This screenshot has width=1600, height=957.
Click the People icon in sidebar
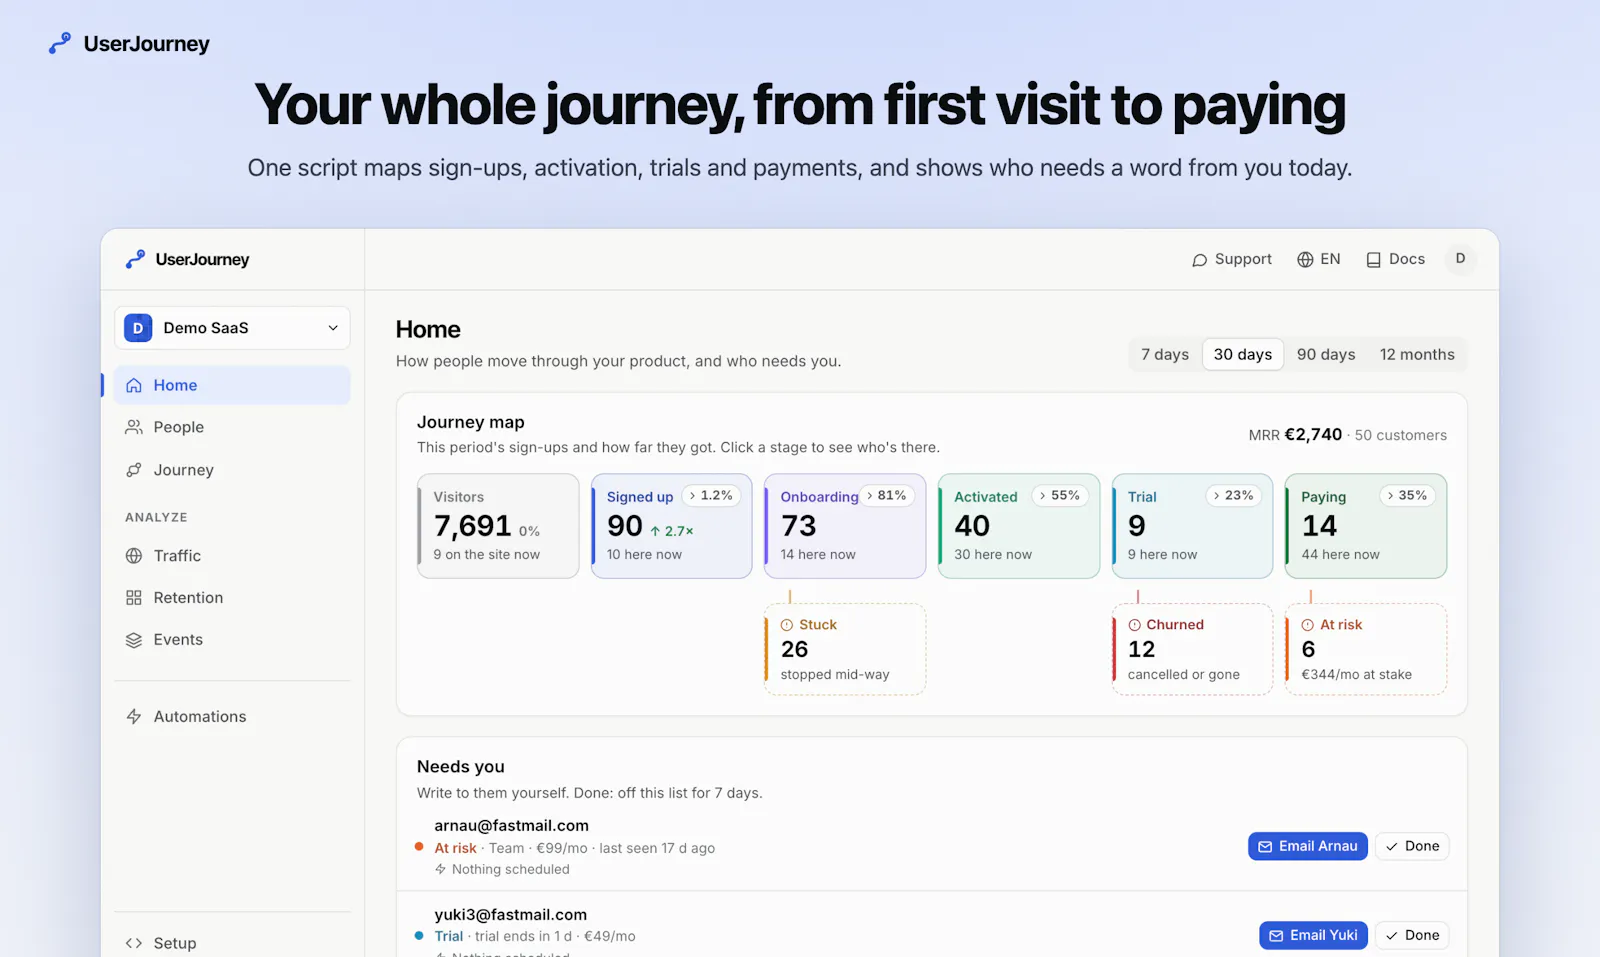click(x=134, y=427)
